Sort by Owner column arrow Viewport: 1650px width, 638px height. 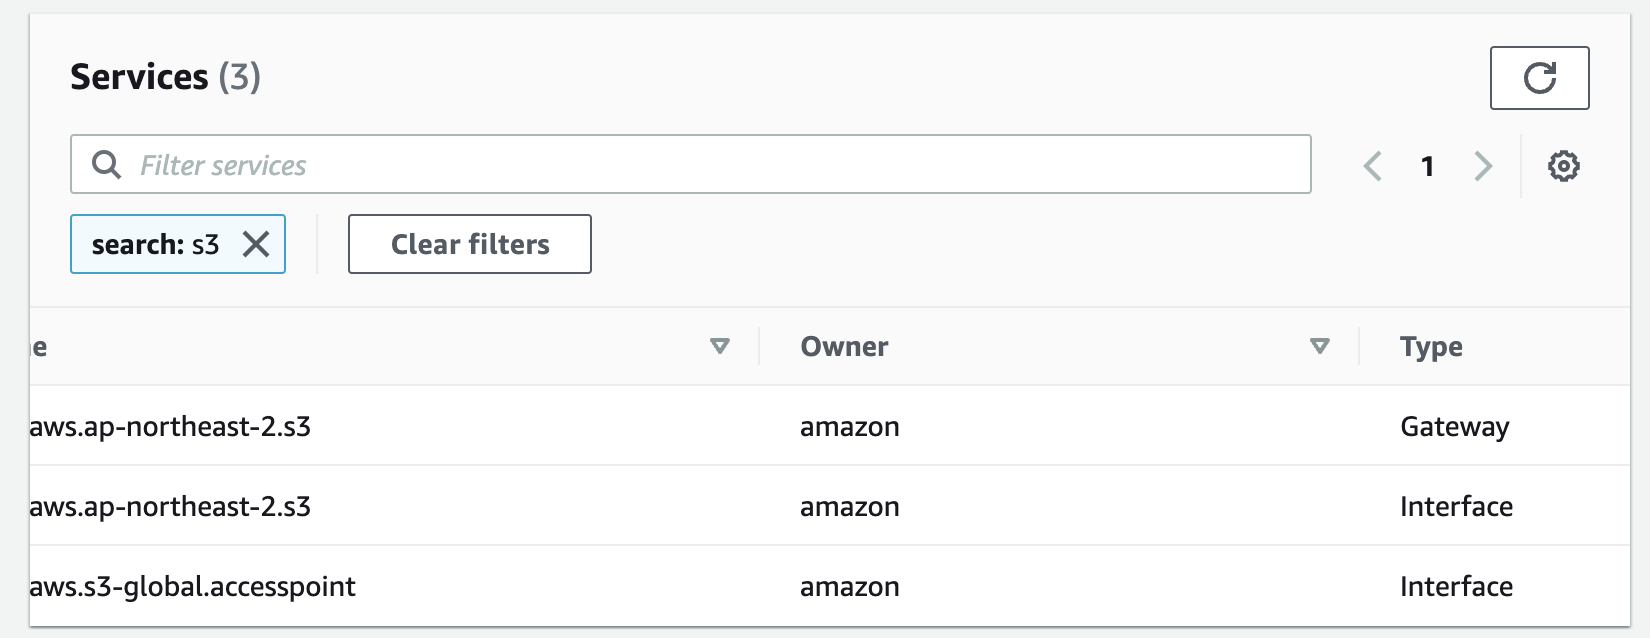[1320, 346]
